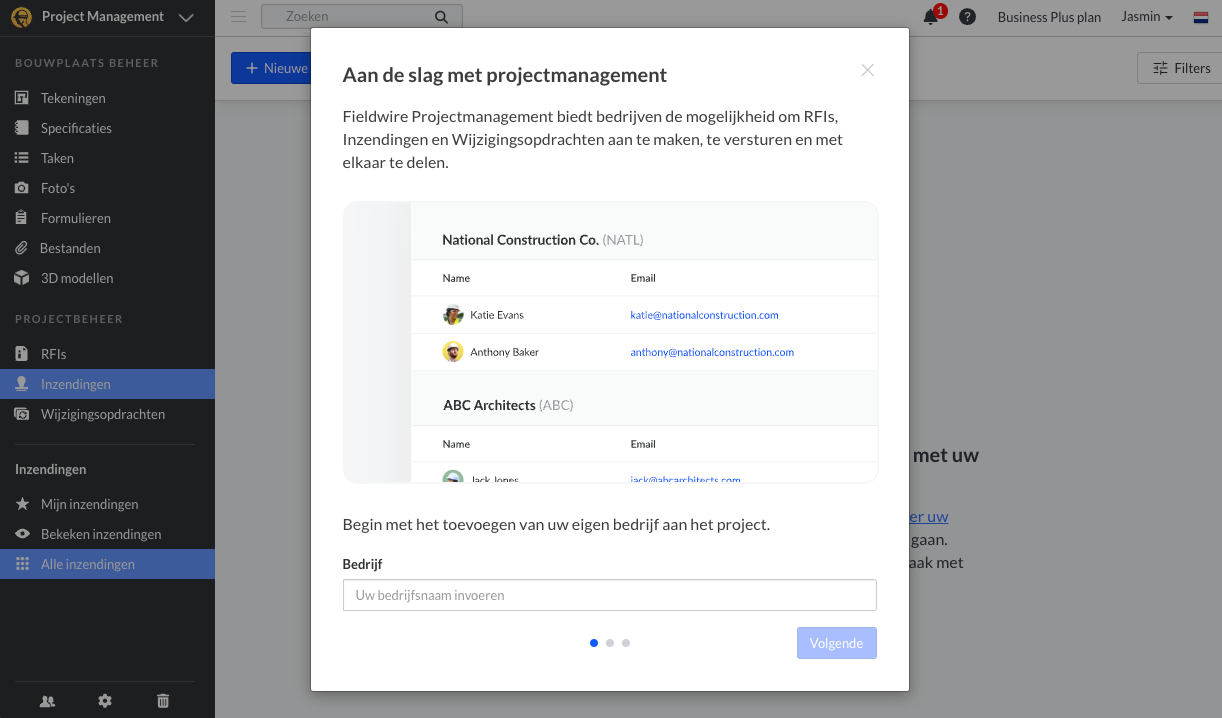
Task: Change language via Dutch flag icon
Action: click(x=1201, y=17)
